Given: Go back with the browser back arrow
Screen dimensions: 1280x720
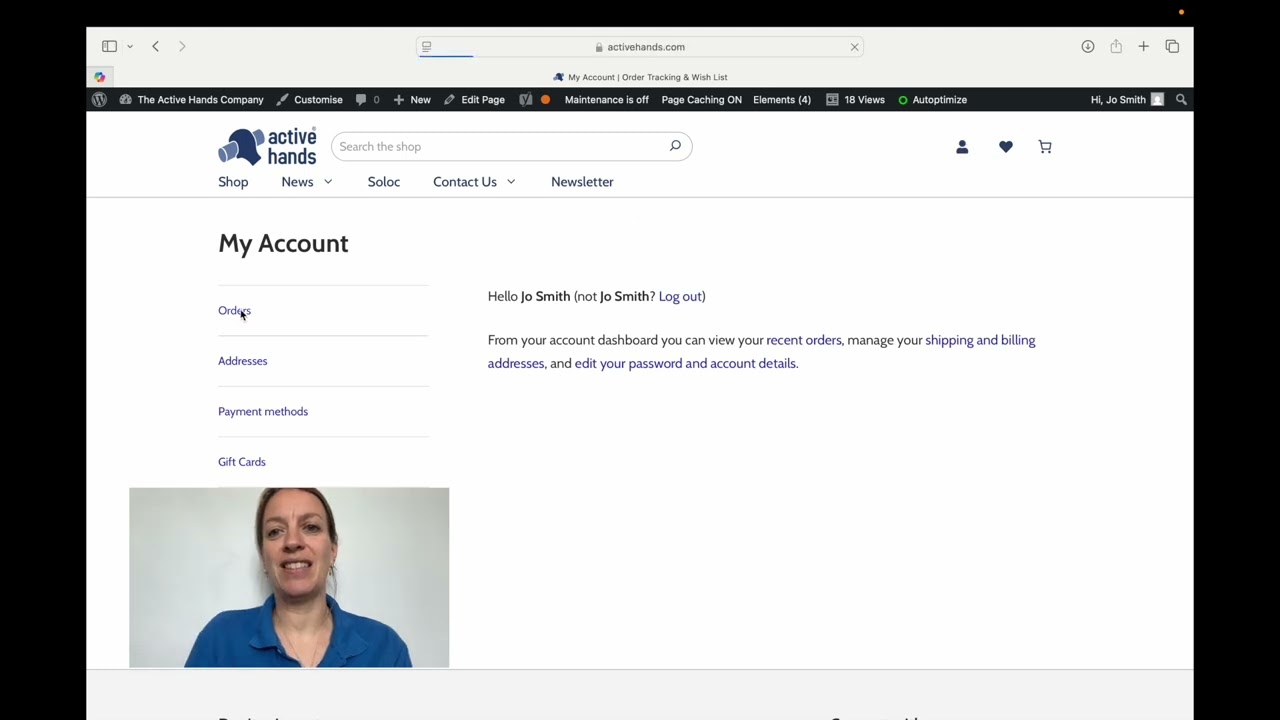Looking at the screenshot, I should coord(156,46).
